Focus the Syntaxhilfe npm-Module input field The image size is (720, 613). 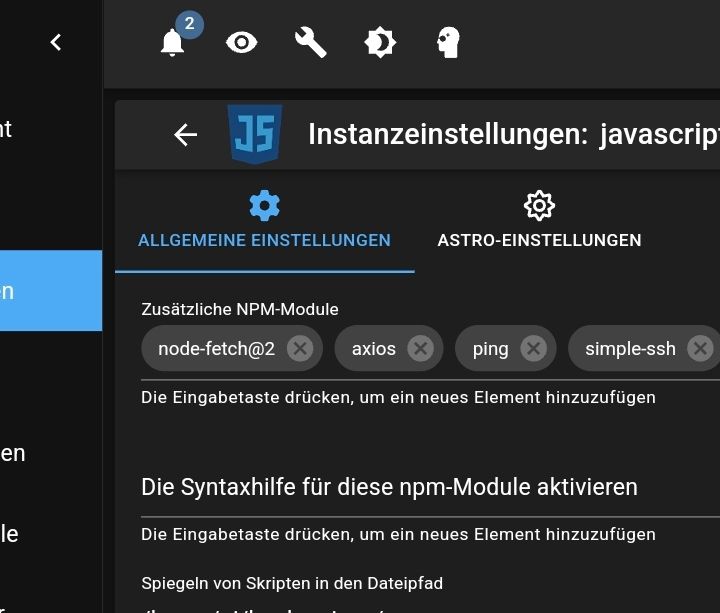click(431, 487)
